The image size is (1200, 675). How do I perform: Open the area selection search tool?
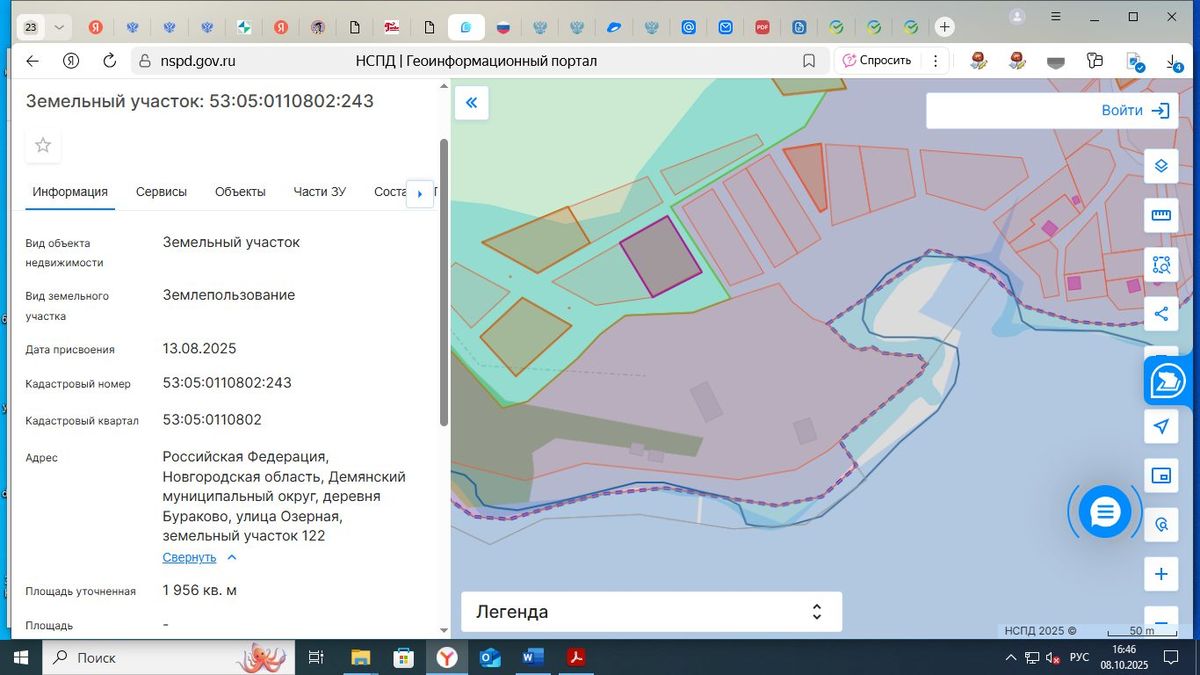pos(1161,265)
